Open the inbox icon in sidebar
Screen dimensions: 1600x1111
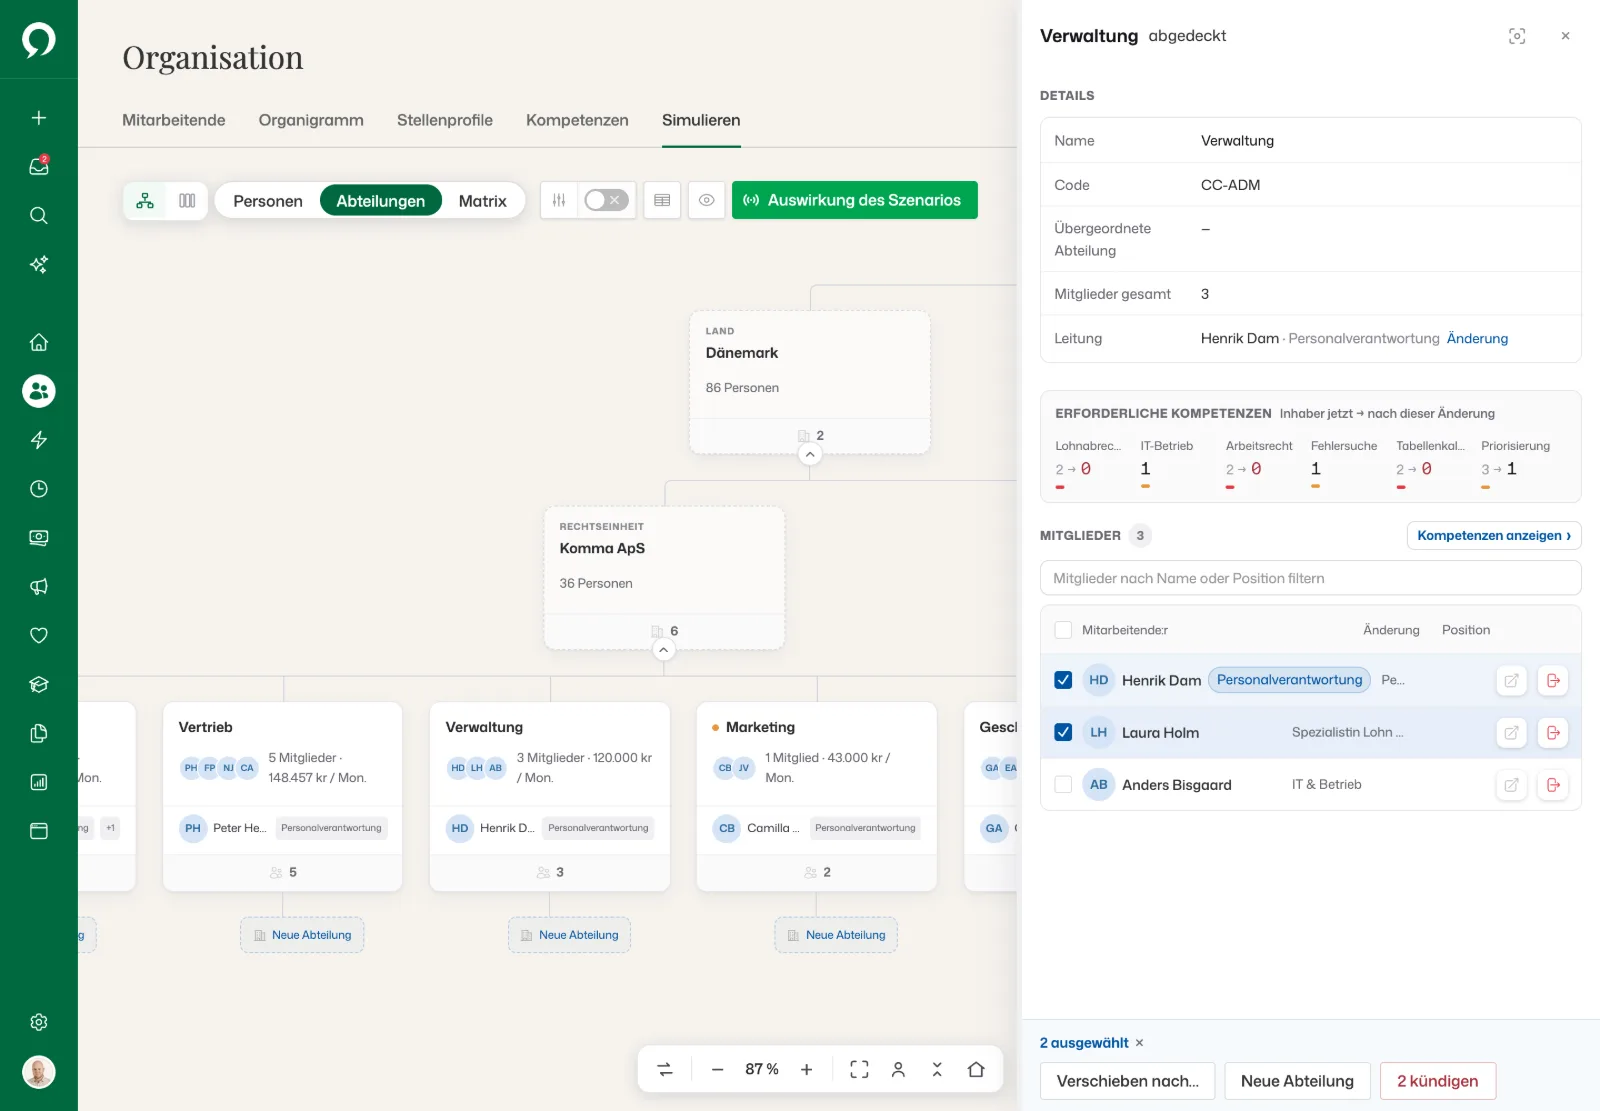point(39,166)
